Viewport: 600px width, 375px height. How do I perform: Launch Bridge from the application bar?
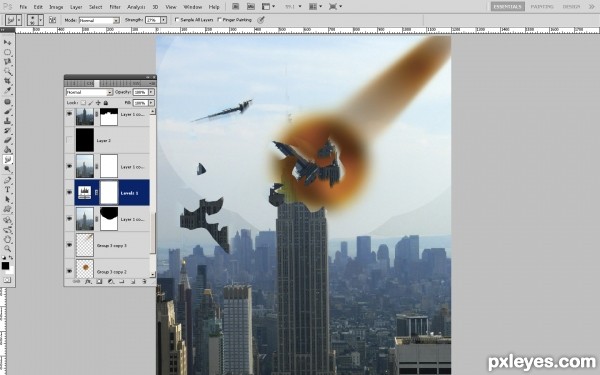[236, 7]
